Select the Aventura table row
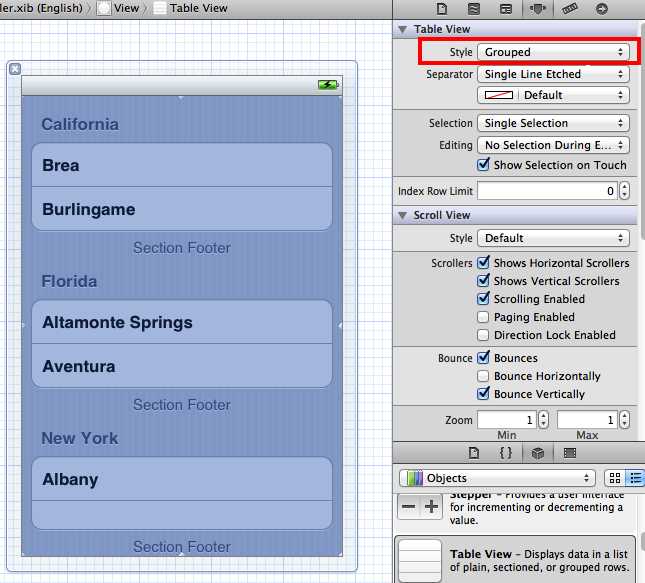The width and height of the screenshot is (645, 583). pos(182,366)
